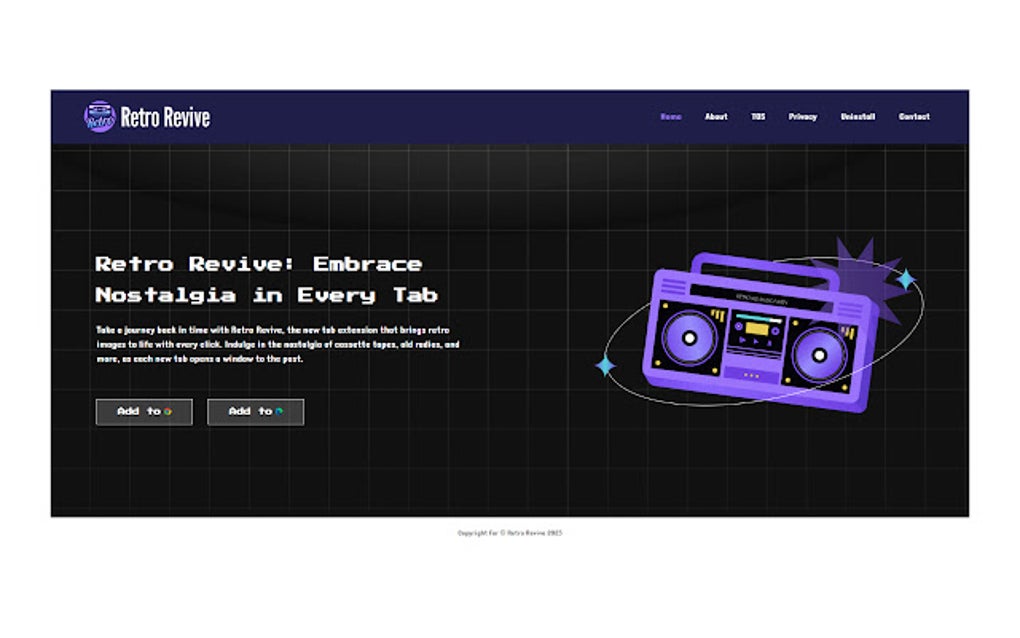The image size is (1020, 638).
Task: Select the circular Retro Revive logo icon
Action: click(98, 116)
